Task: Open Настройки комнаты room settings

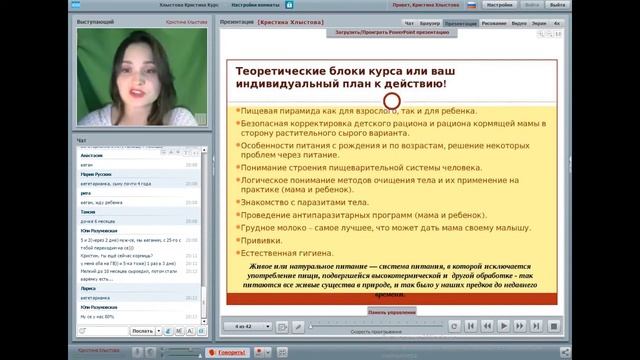Action: [x=256, y=5]
